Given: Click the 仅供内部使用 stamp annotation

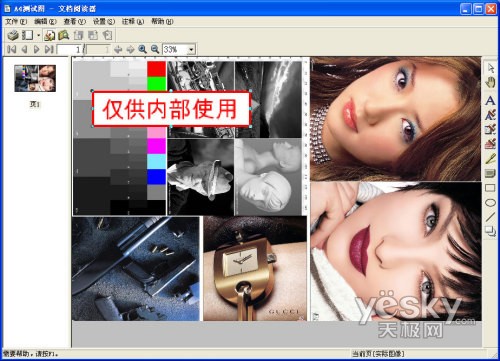Looking at the screenshot, I should pos(171,109).
